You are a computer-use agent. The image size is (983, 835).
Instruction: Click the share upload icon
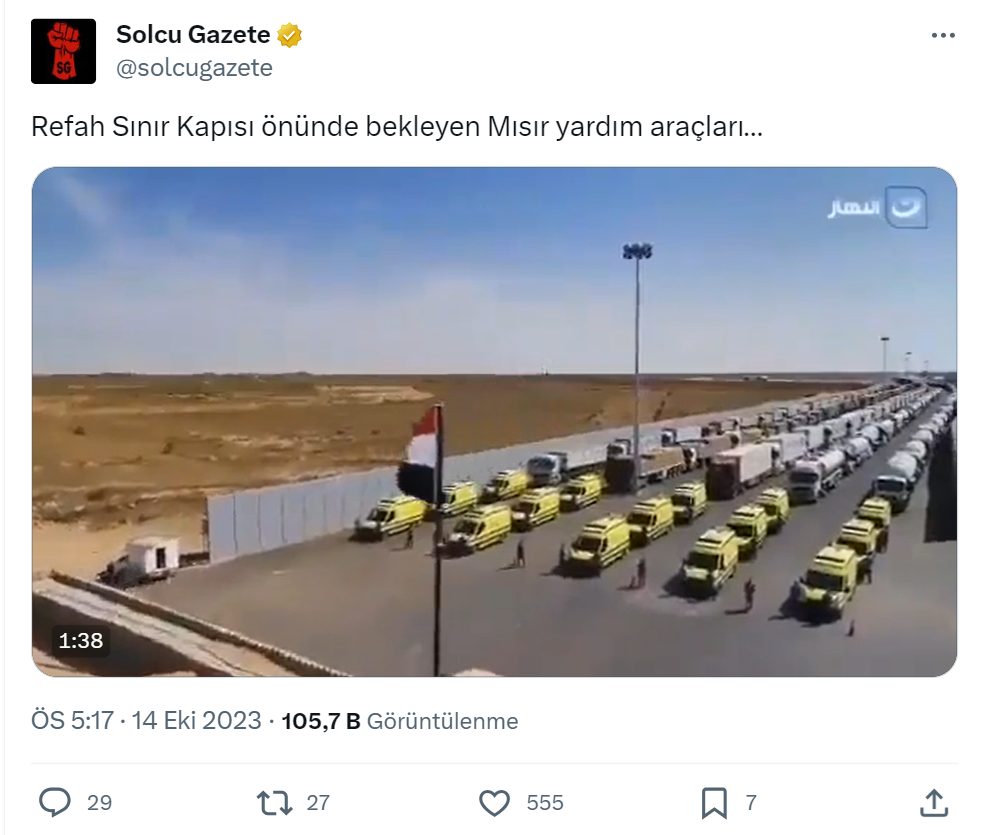[x=933, y=803]
